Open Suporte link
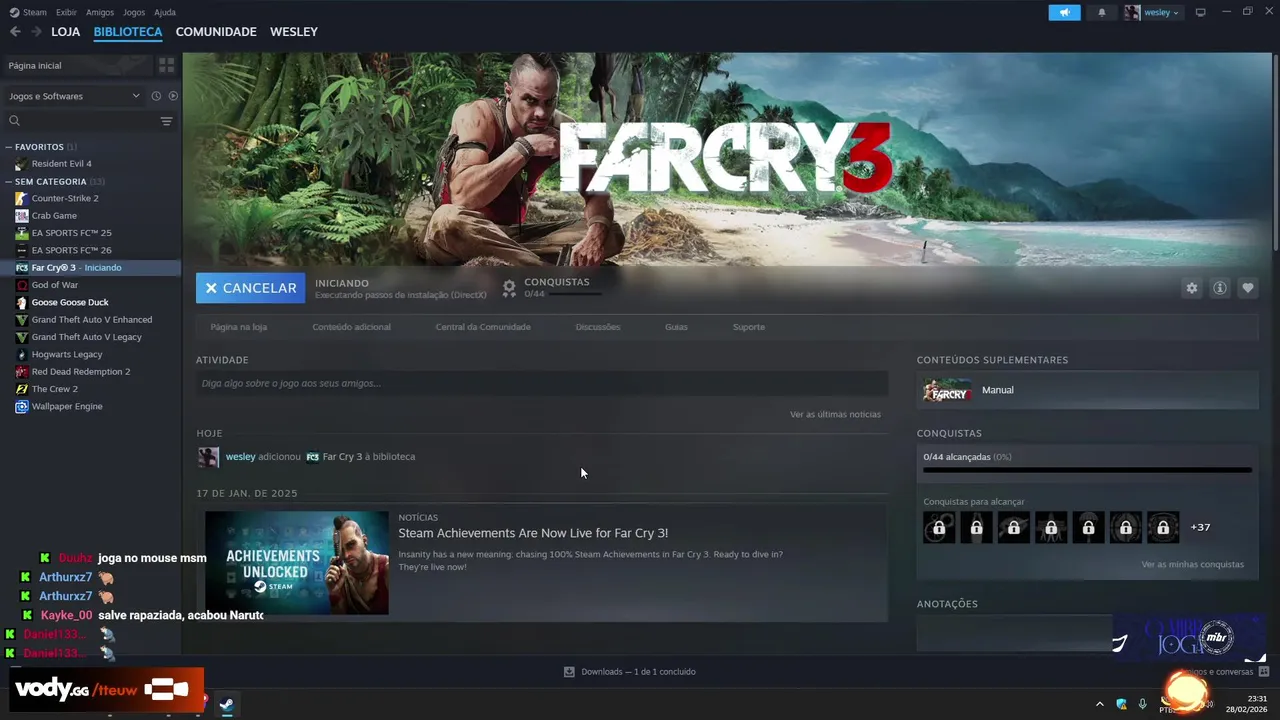Screen dimensions: 1280x720 coord(748,327)
